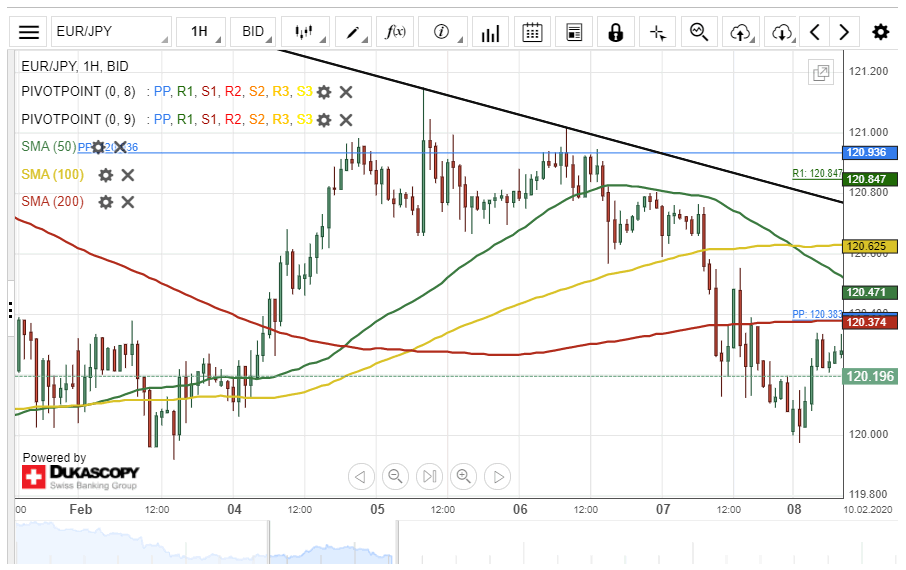Toggle the crosshair cursor tool
Screen dimensions: 906x570
[657, 32]
